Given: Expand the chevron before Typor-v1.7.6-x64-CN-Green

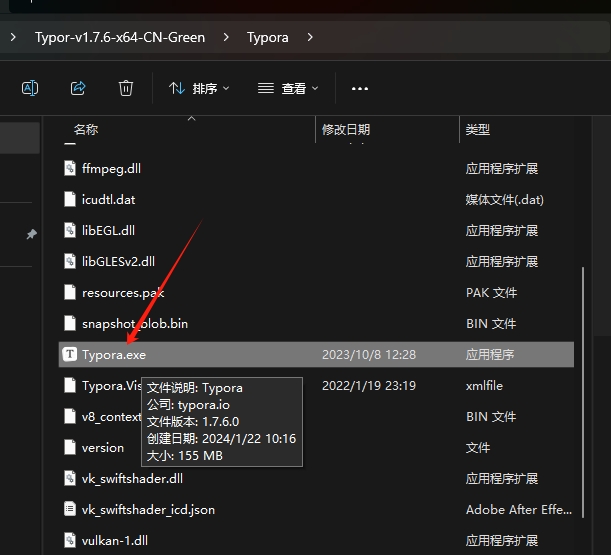Looking at the screenshot, I should pyautogui.click(x=13, y=37).
